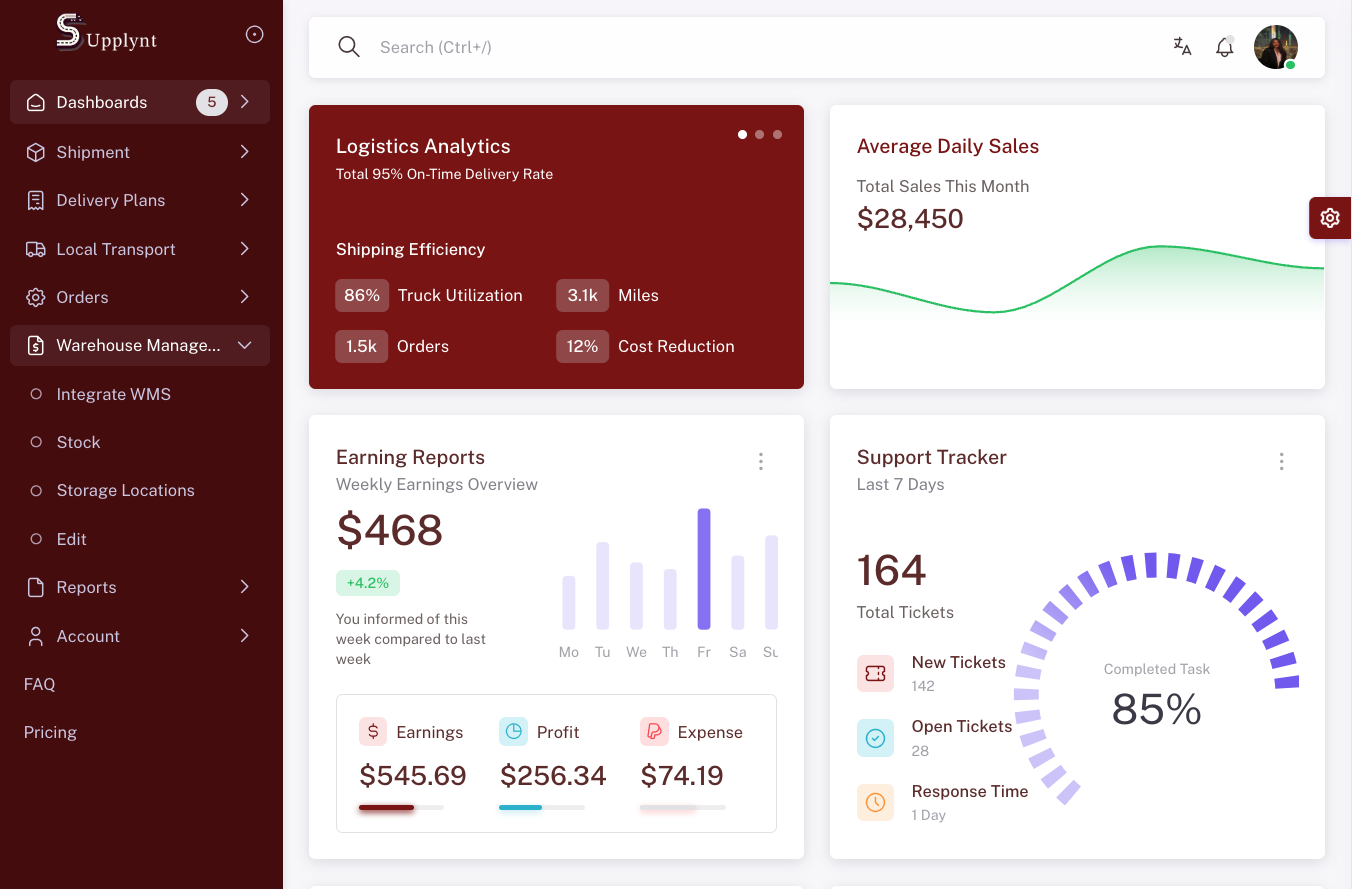Click the Upplynt logo icon
This screenshot has width=1352, height=889.
[x=69, y=32]
